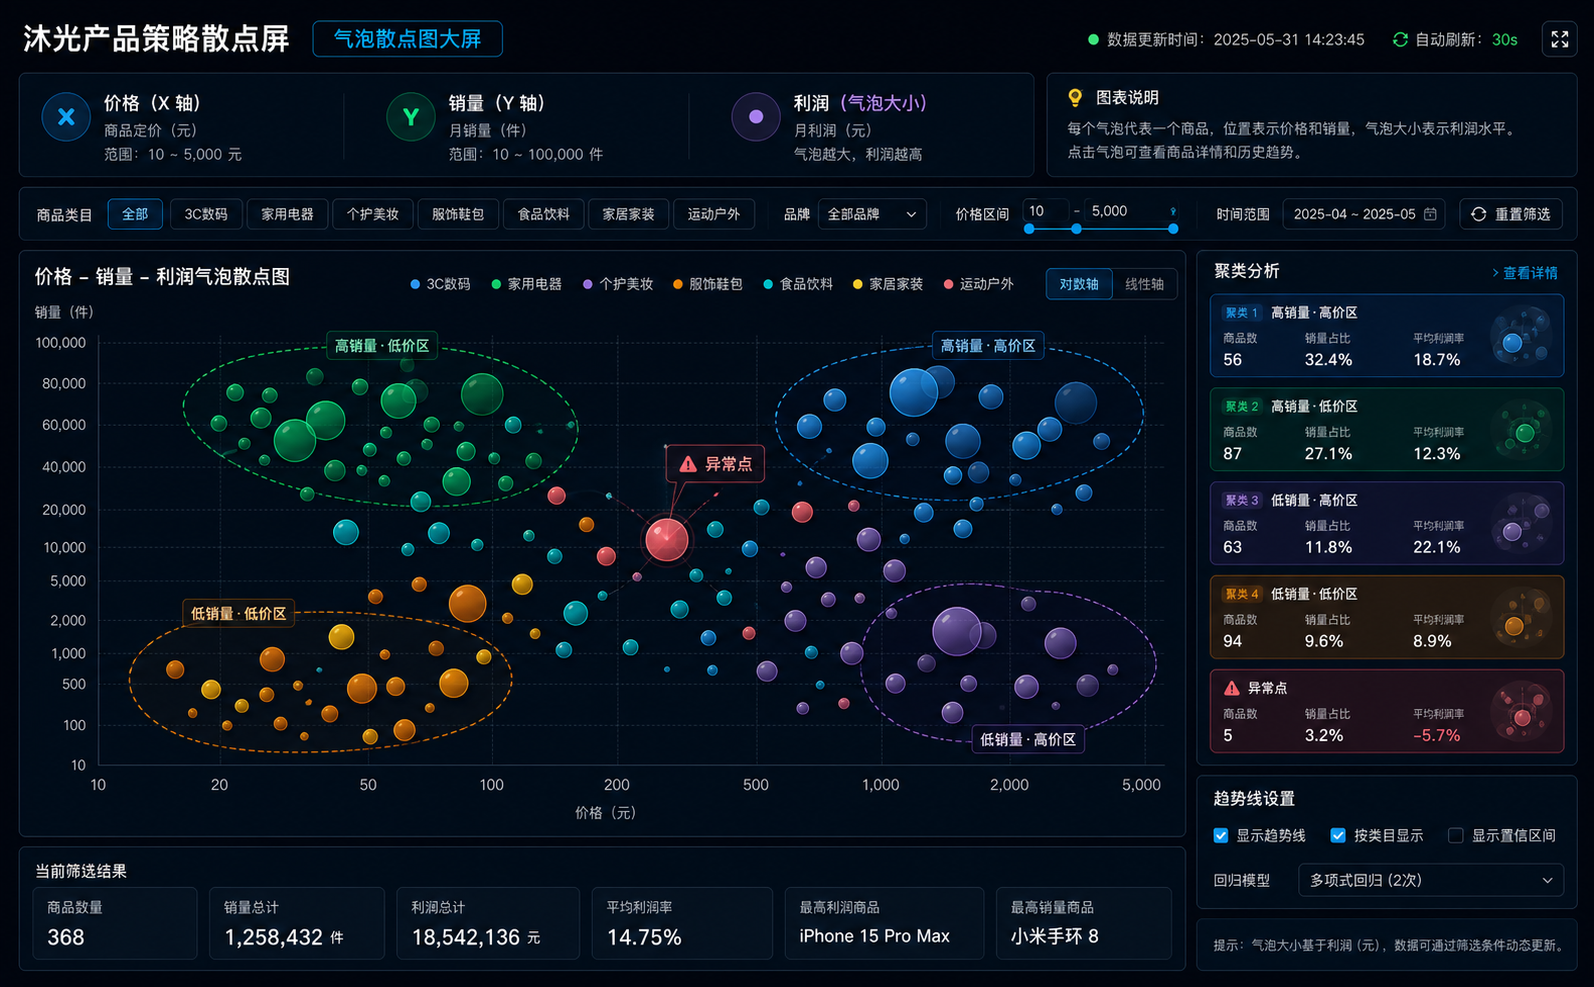
Task: Filter by 服饰鞋包 category
Action: tap(458, 214)
